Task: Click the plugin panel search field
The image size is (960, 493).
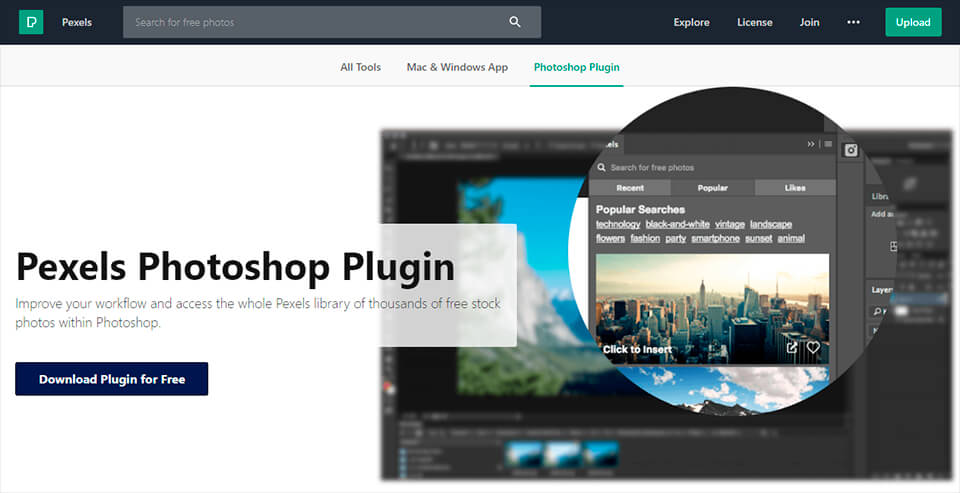Action: [x=713, y=167]
